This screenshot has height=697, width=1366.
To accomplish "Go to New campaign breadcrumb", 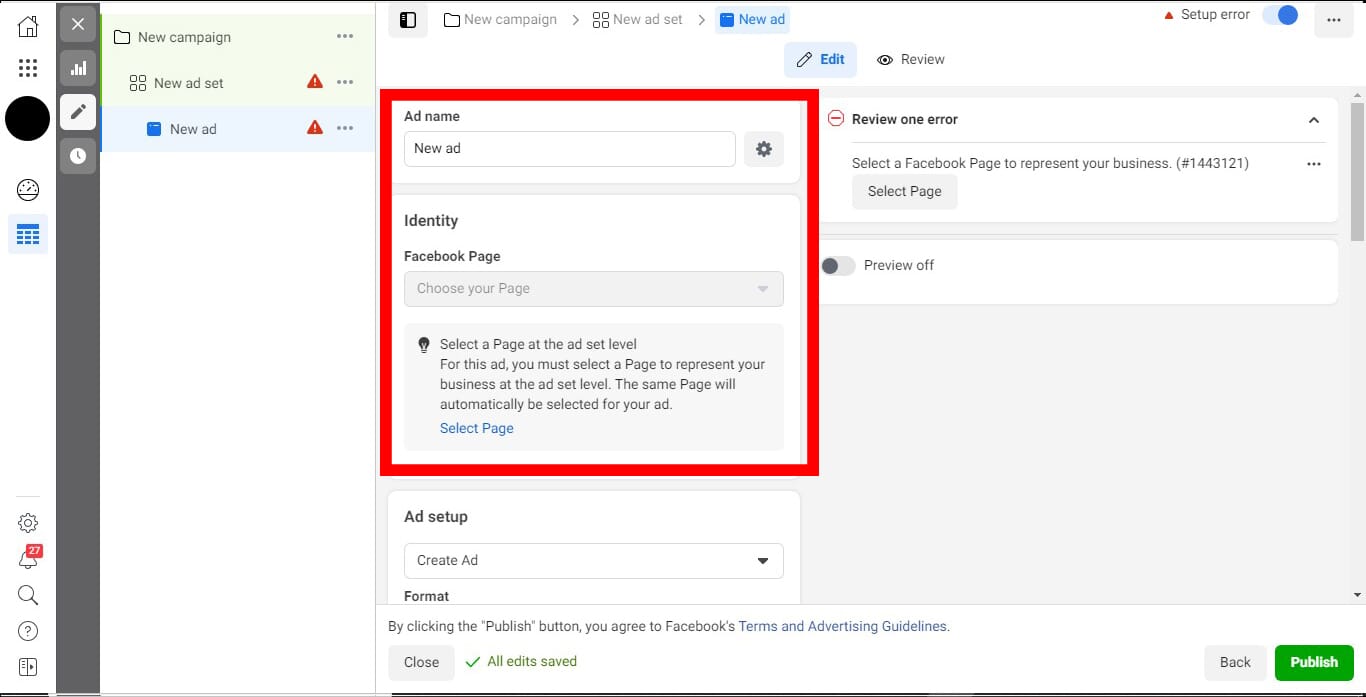I will click(x=500, y=19).
